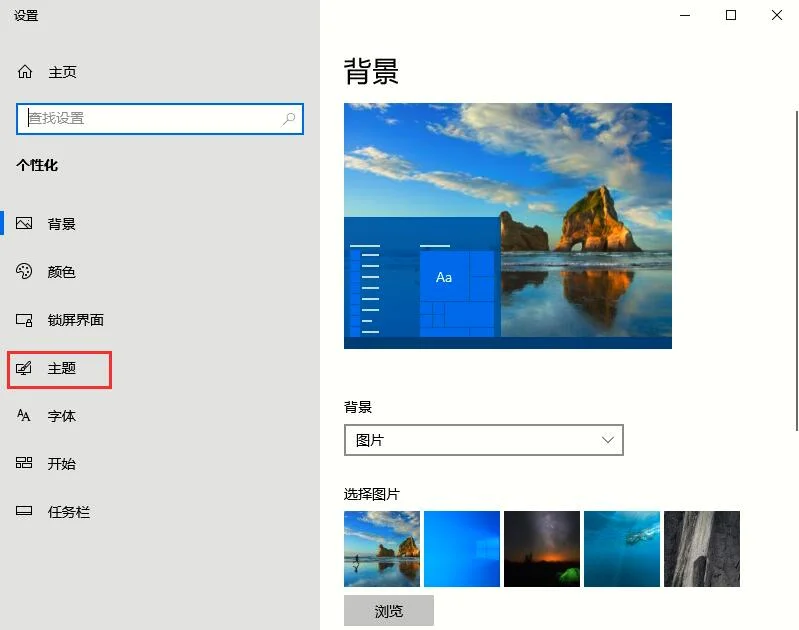Viewport: 799px width, 630px height.
Task: Click the 背景 page title heading
Action: pyautogui.click(x=371, y=71)
